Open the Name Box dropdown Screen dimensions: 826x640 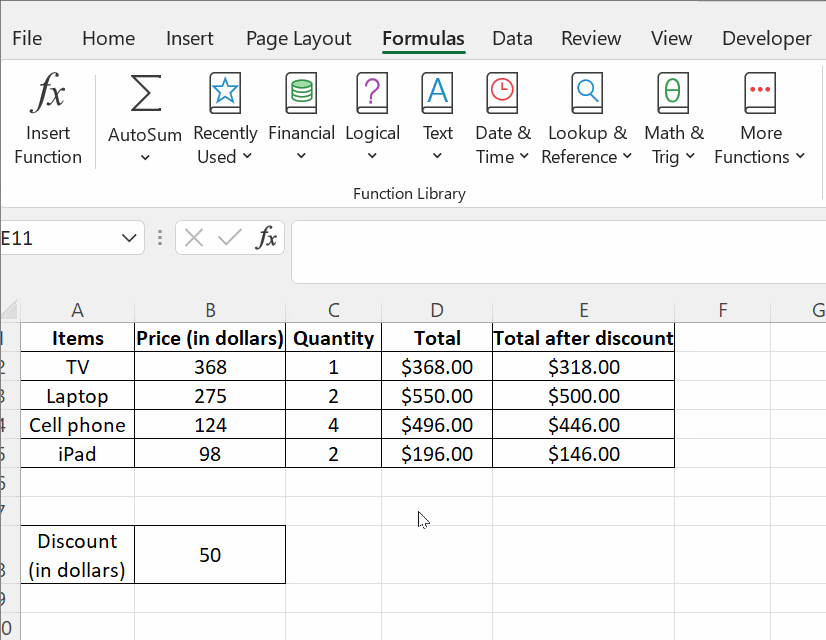point(128,238)
